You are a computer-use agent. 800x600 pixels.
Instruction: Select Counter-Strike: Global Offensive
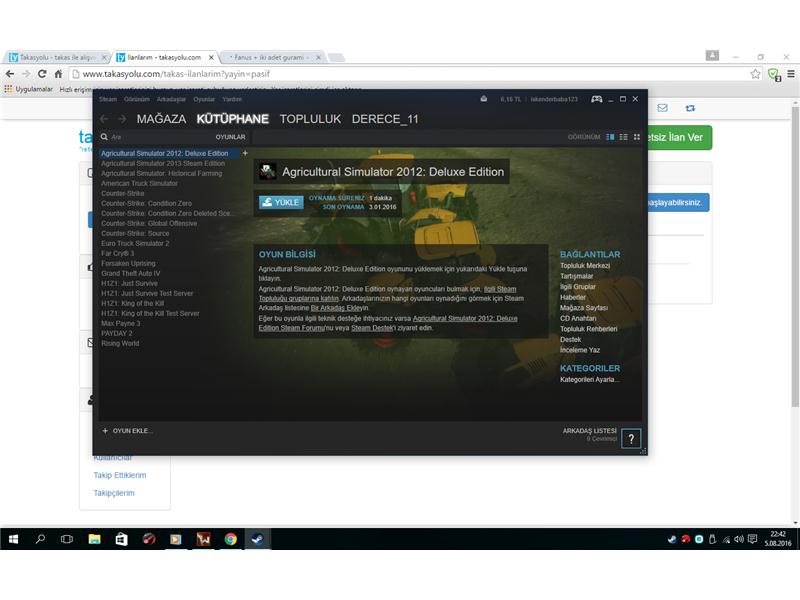[x=149, y=223]
